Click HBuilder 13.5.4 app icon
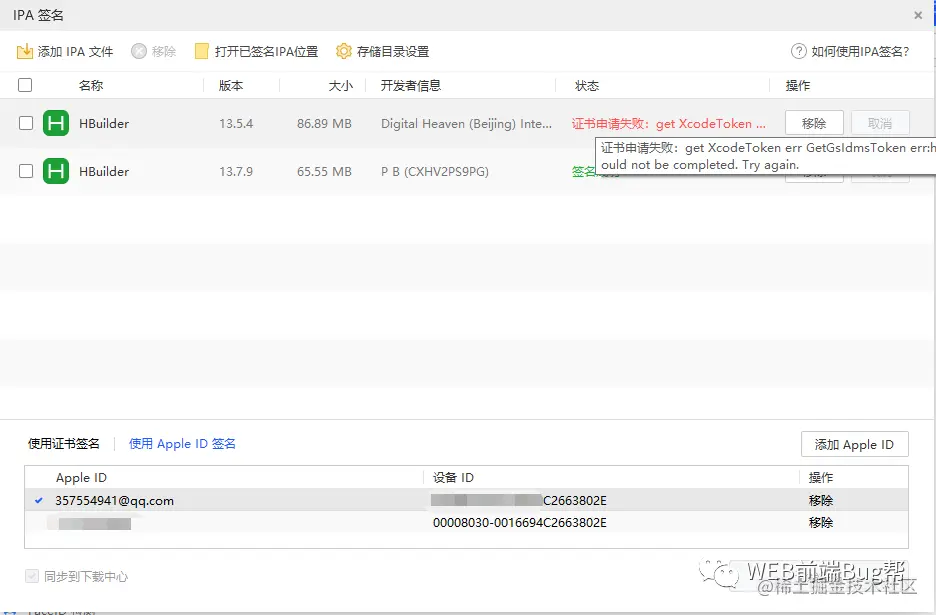The height and width of the screenshot is (615, 936). click(x=56, y=124)
